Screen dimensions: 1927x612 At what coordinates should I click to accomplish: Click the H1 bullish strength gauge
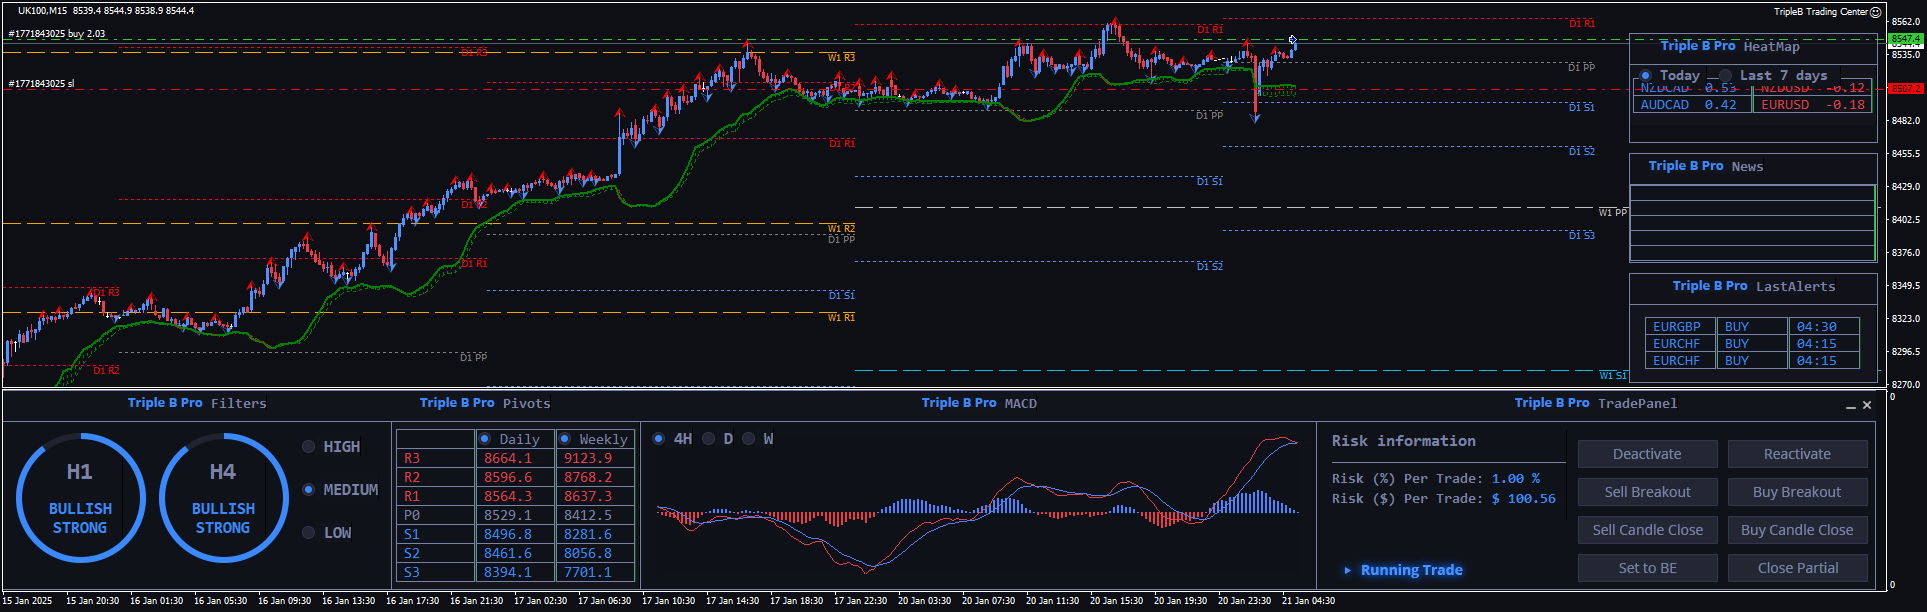[80, 497]
